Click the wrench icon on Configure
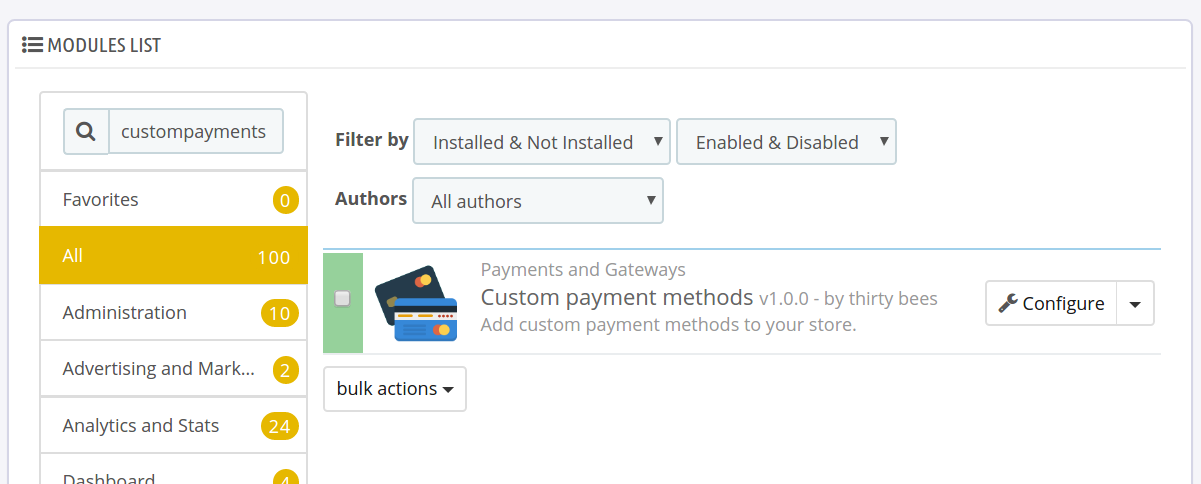 pyautogui.click(x=1008, y=303)
